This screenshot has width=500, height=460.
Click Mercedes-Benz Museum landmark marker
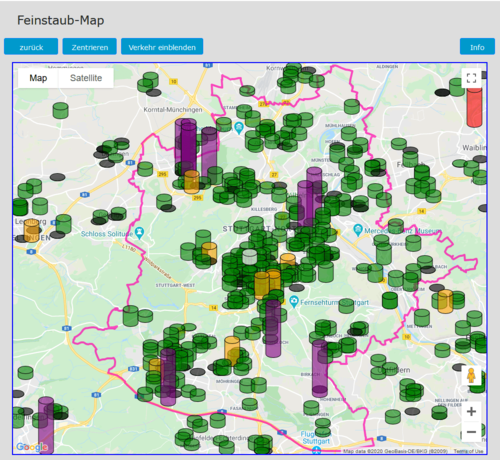pyautogui.click(x=358, y=230)
